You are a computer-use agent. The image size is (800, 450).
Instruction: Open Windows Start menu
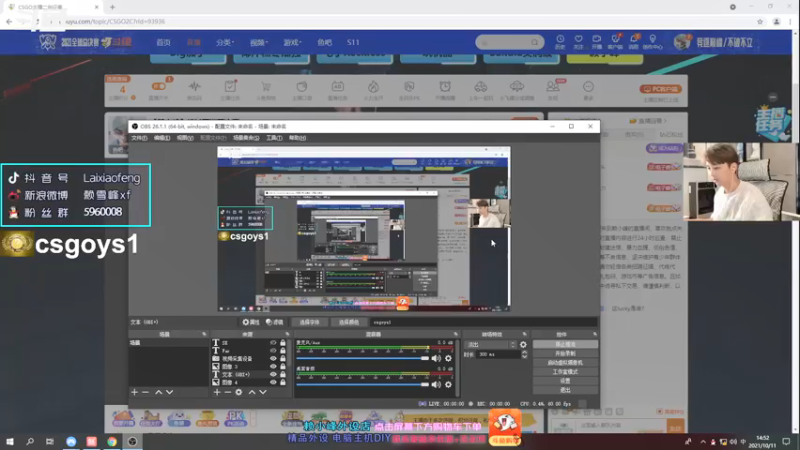10,441
